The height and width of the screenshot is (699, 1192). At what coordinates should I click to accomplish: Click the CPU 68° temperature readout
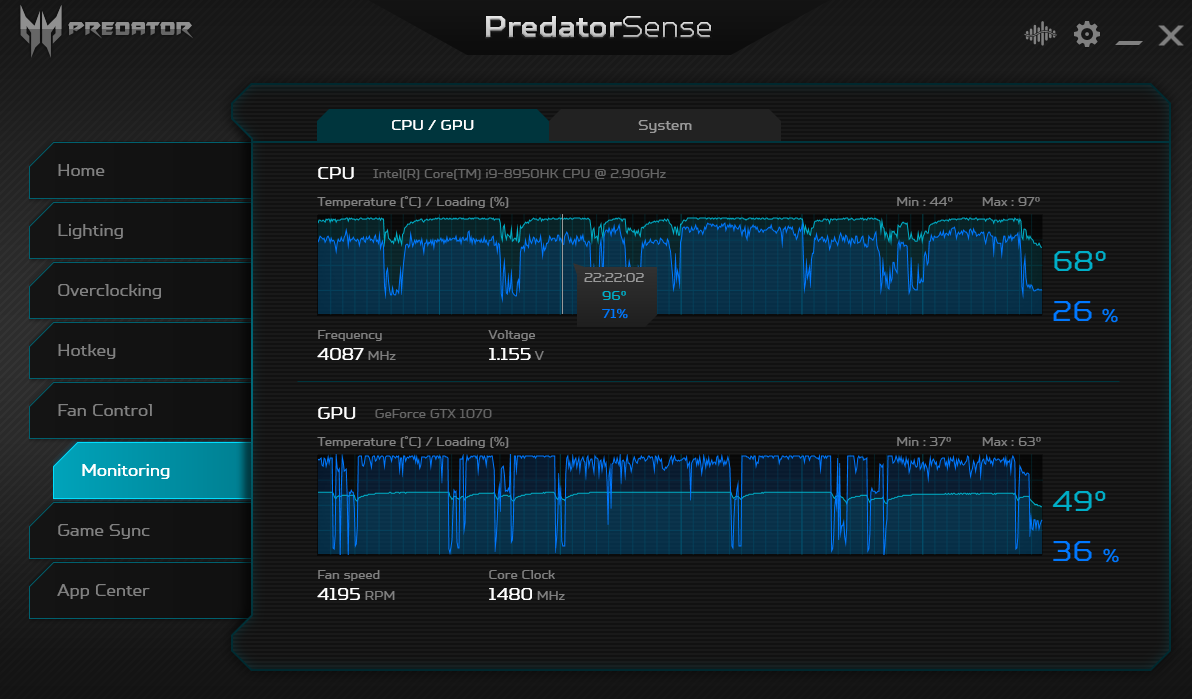tap(1079, 261)
